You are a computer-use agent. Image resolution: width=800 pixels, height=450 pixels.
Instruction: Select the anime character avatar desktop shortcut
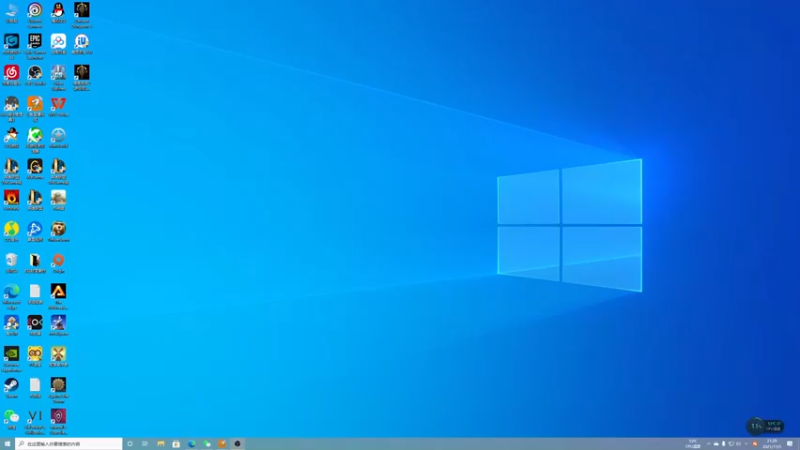(11, 109)
